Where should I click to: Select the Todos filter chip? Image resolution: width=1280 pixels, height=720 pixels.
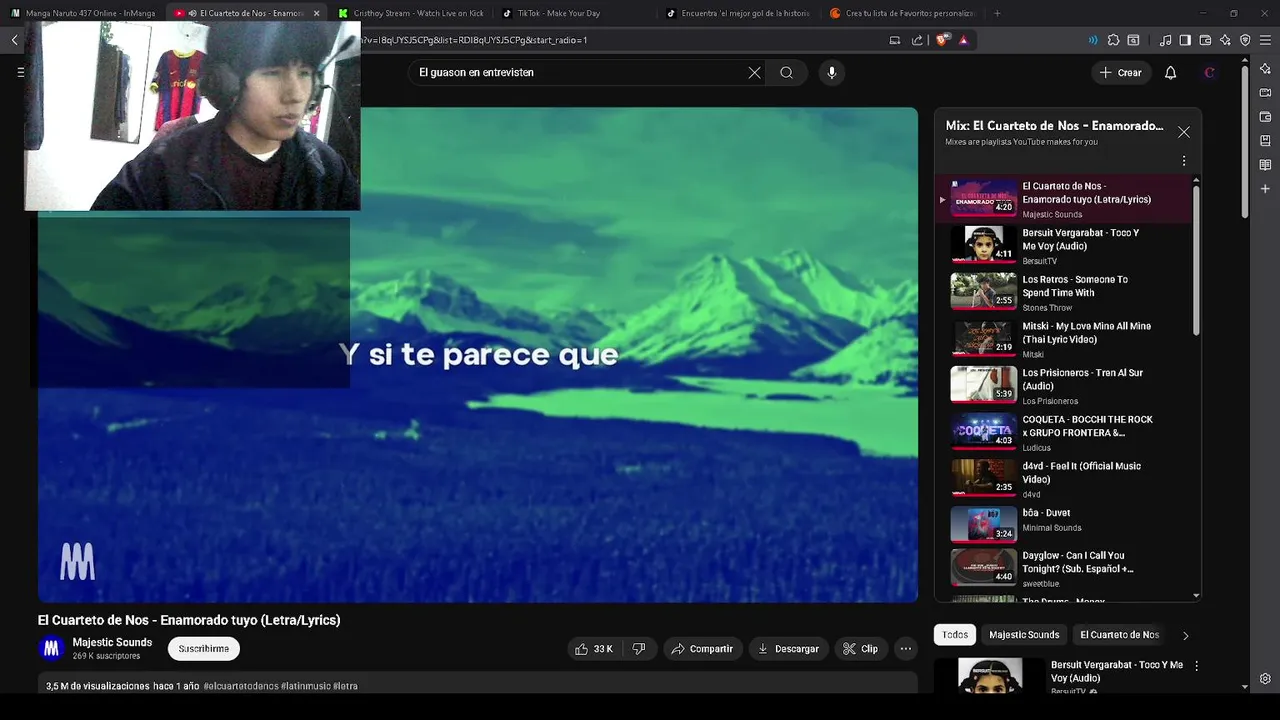click(955, 635)
